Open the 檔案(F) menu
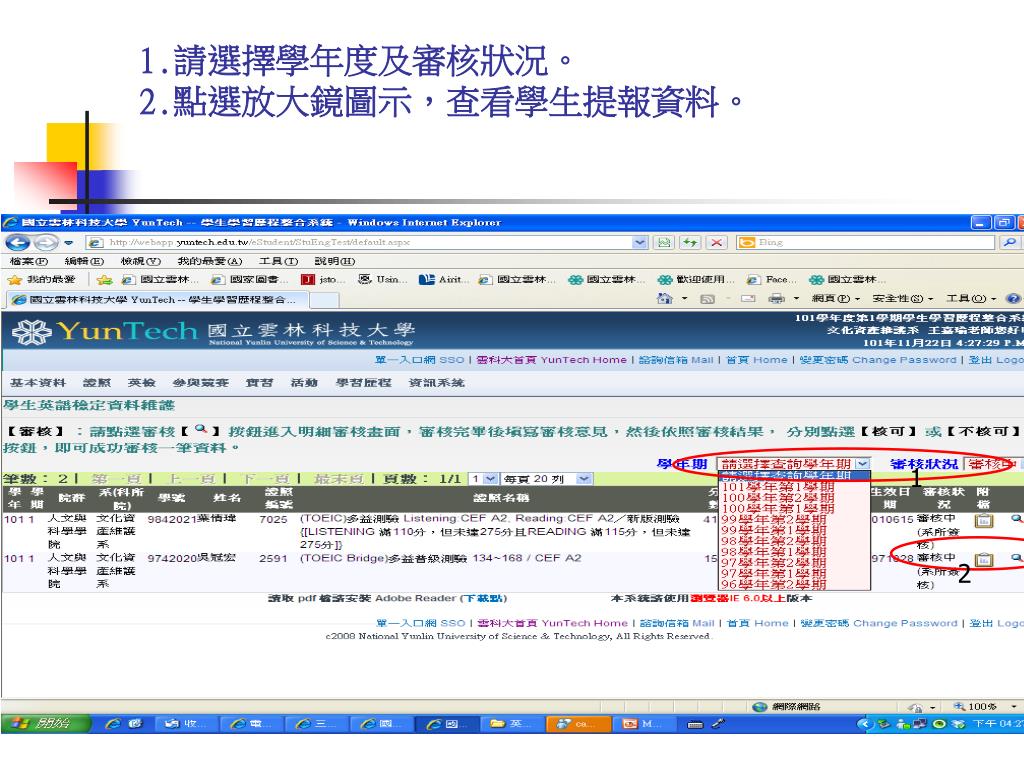 click(x=29, y=261)
